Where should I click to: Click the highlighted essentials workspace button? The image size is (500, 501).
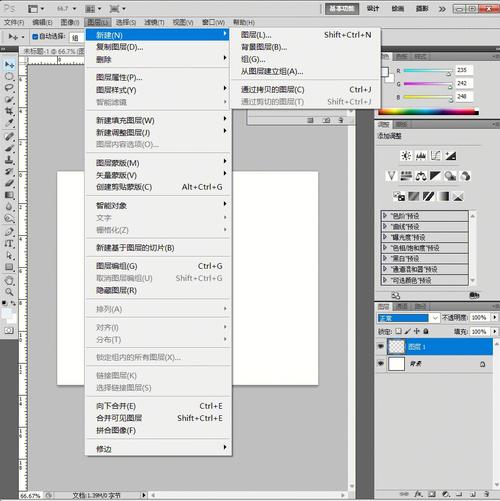point(342,9)
